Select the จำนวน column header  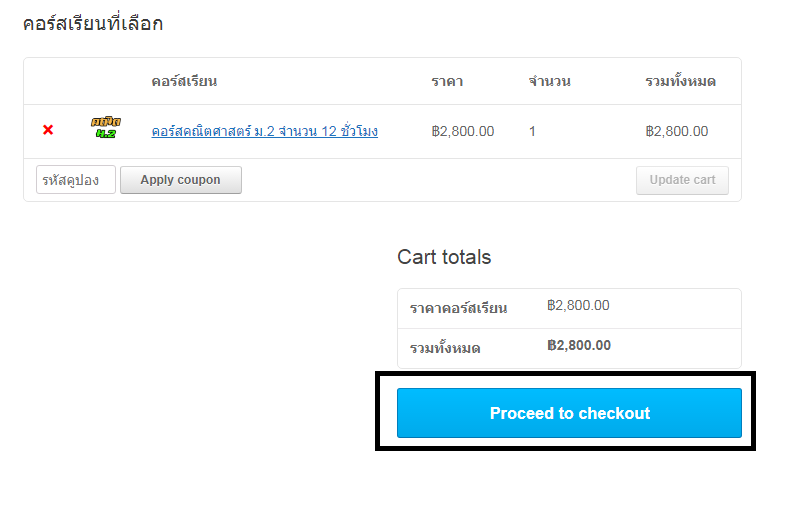click(549, 81)
